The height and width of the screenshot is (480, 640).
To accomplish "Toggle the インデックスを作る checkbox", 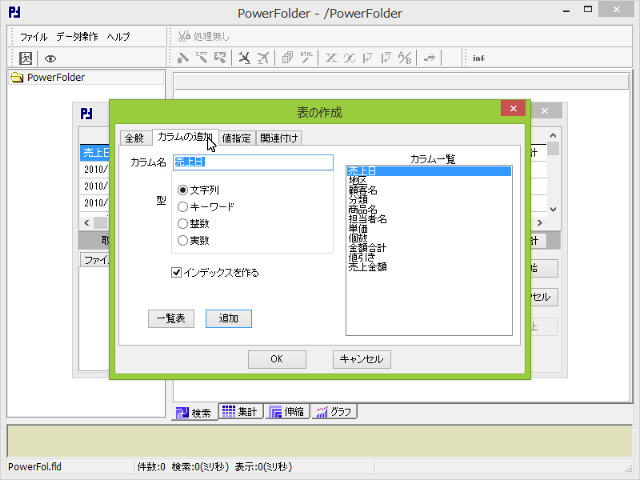I will pyautogui.click(x=215, y=272).
